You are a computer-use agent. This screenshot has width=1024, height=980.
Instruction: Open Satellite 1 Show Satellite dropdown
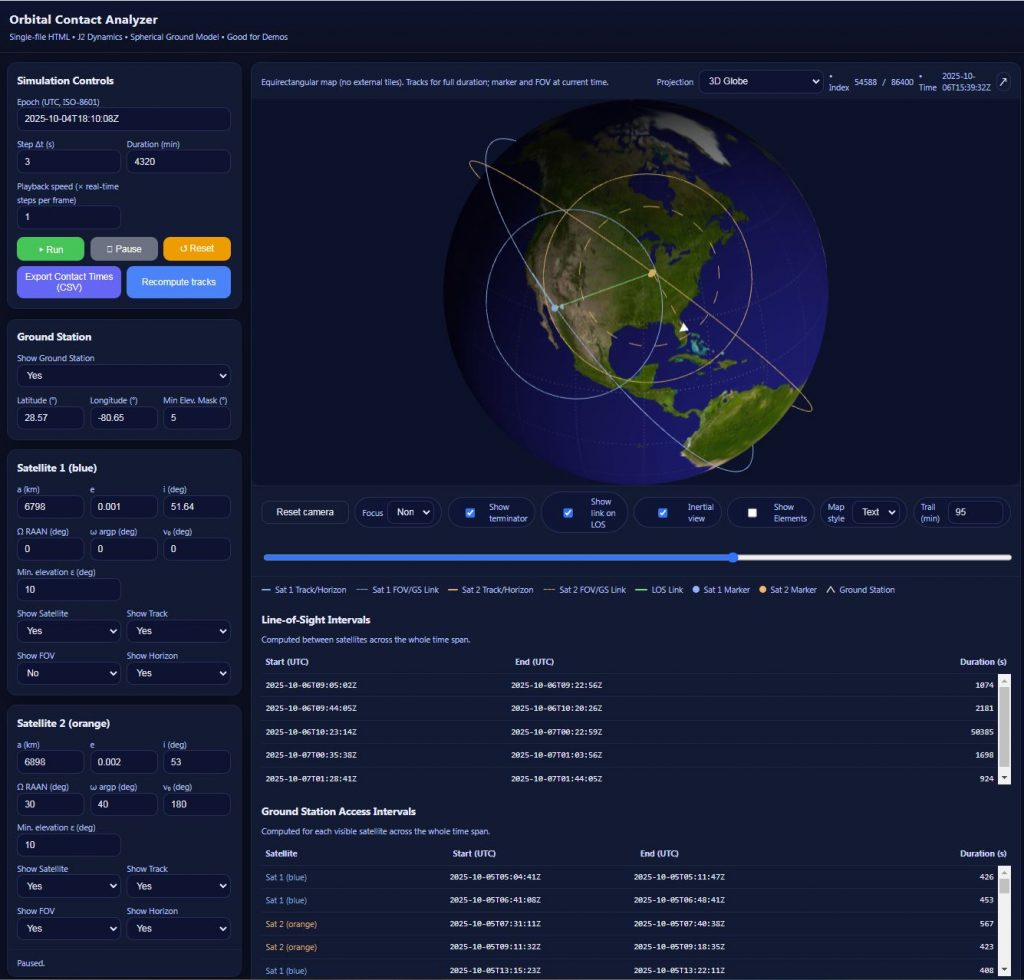69,631
